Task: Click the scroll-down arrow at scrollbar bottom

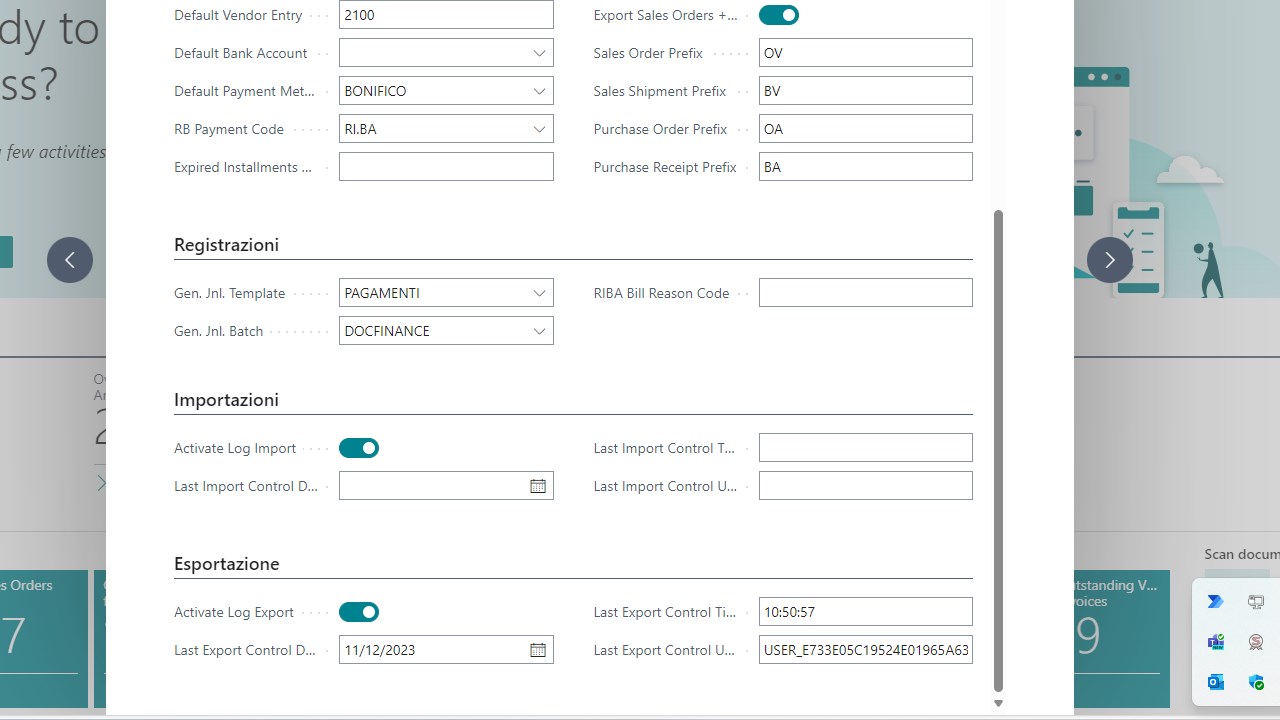Action: 998,704
